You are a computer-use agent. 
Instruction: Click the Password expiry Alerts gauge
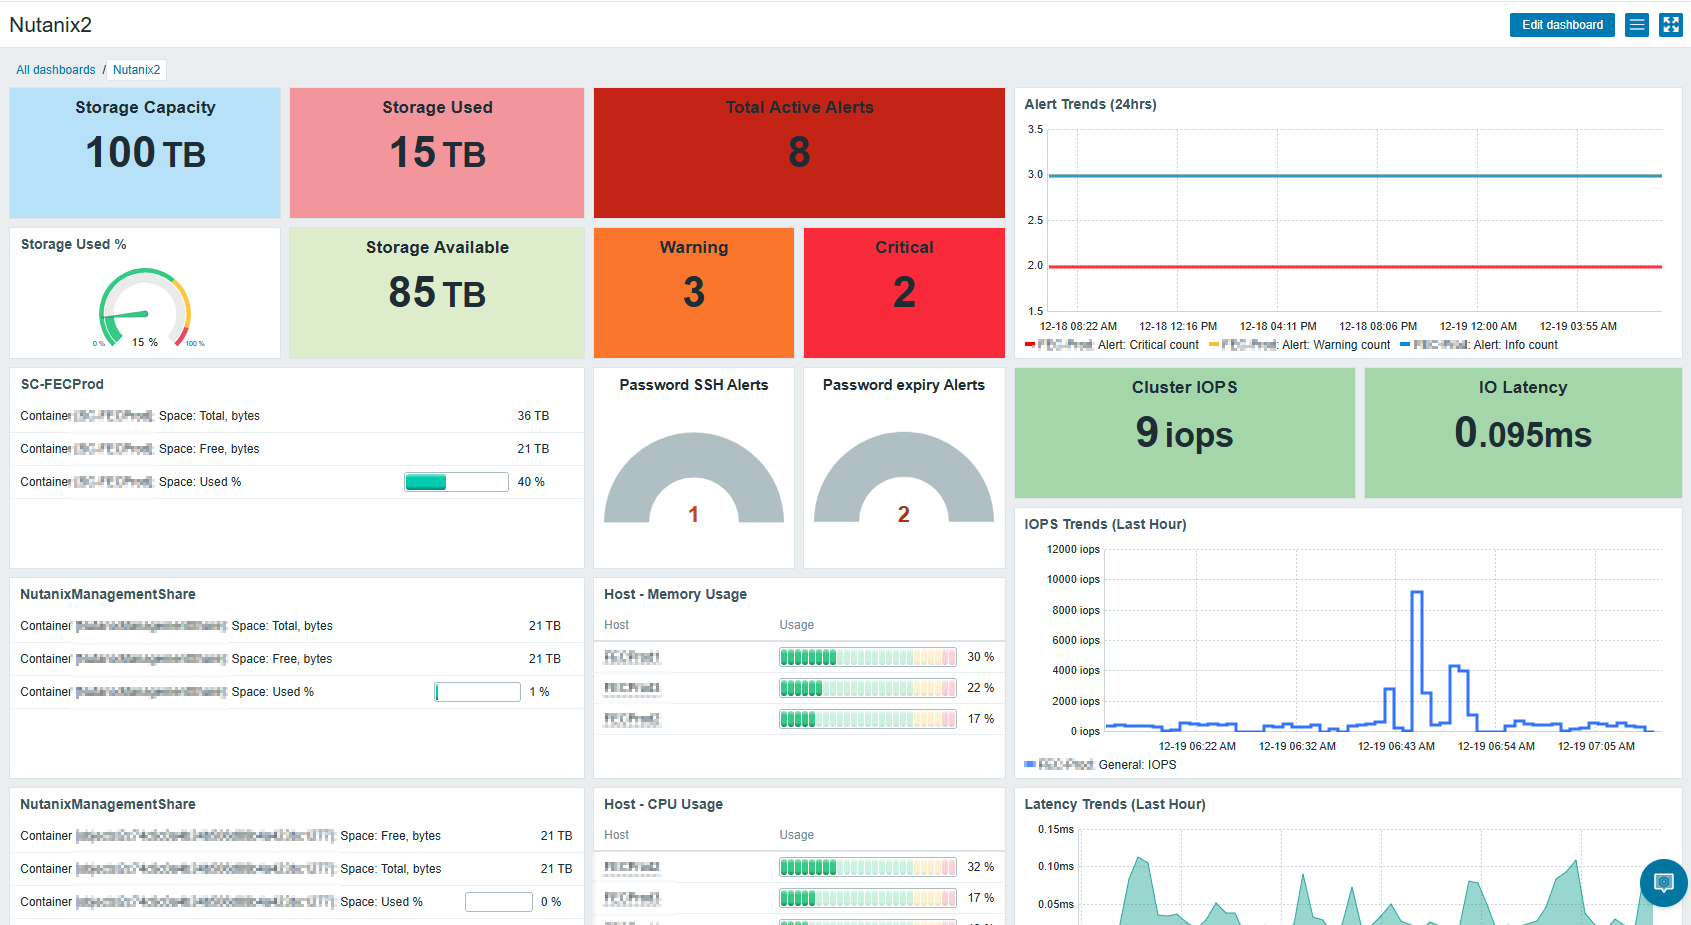coord(904,480)
